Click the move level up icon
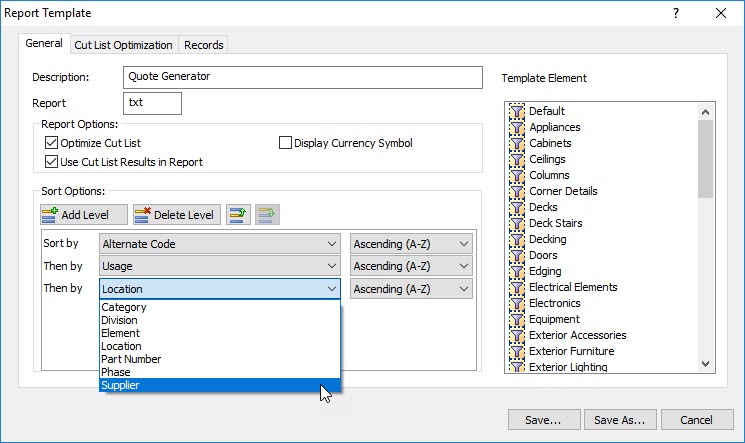Screen dimensions: 745x443 pyautogui.click(x=238, y=215)
